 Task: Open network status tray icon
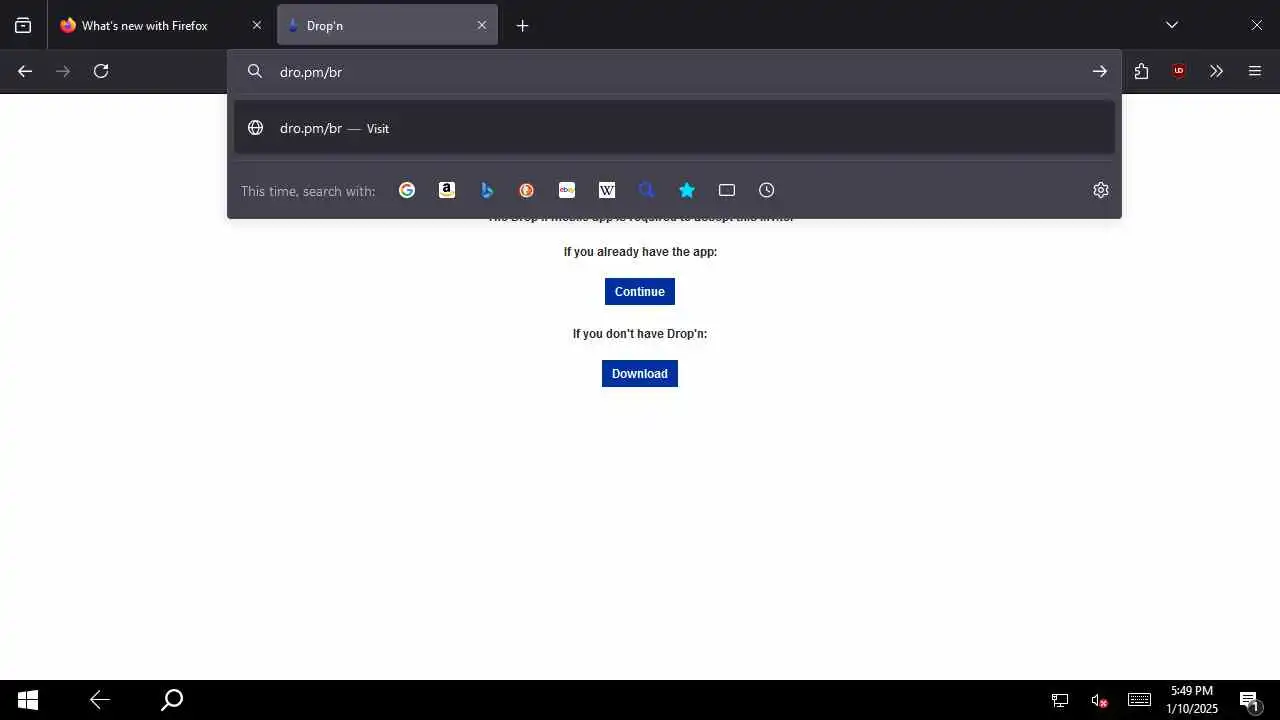point(1060,700)
